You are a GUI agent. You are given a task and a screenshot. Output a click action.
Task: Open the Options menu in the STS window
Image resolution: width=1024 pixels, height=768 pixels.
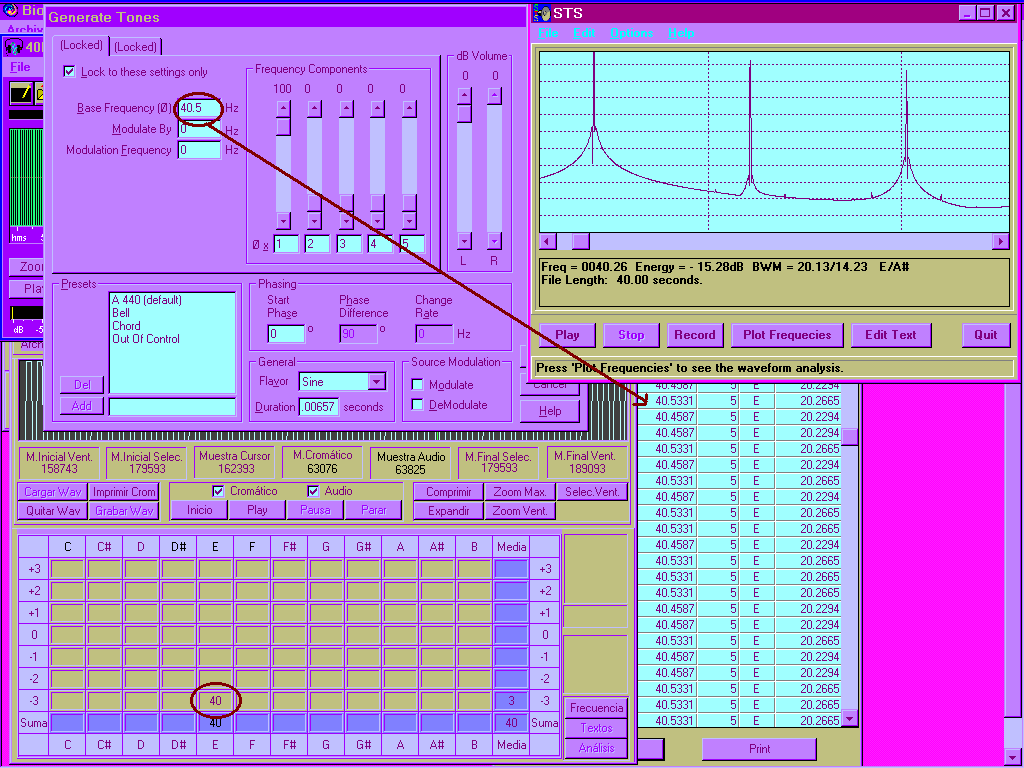(631, 33)
